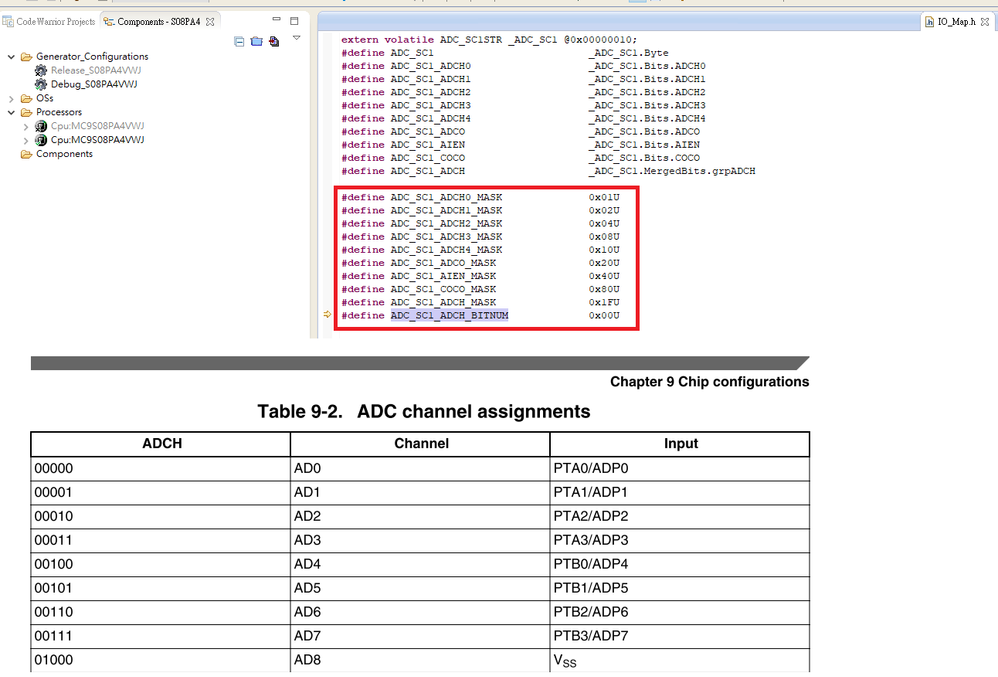Click highlighted ADC_SC1_ADCH_BITNUM identifier
The image size is (998, 677).
click(449, 316)
